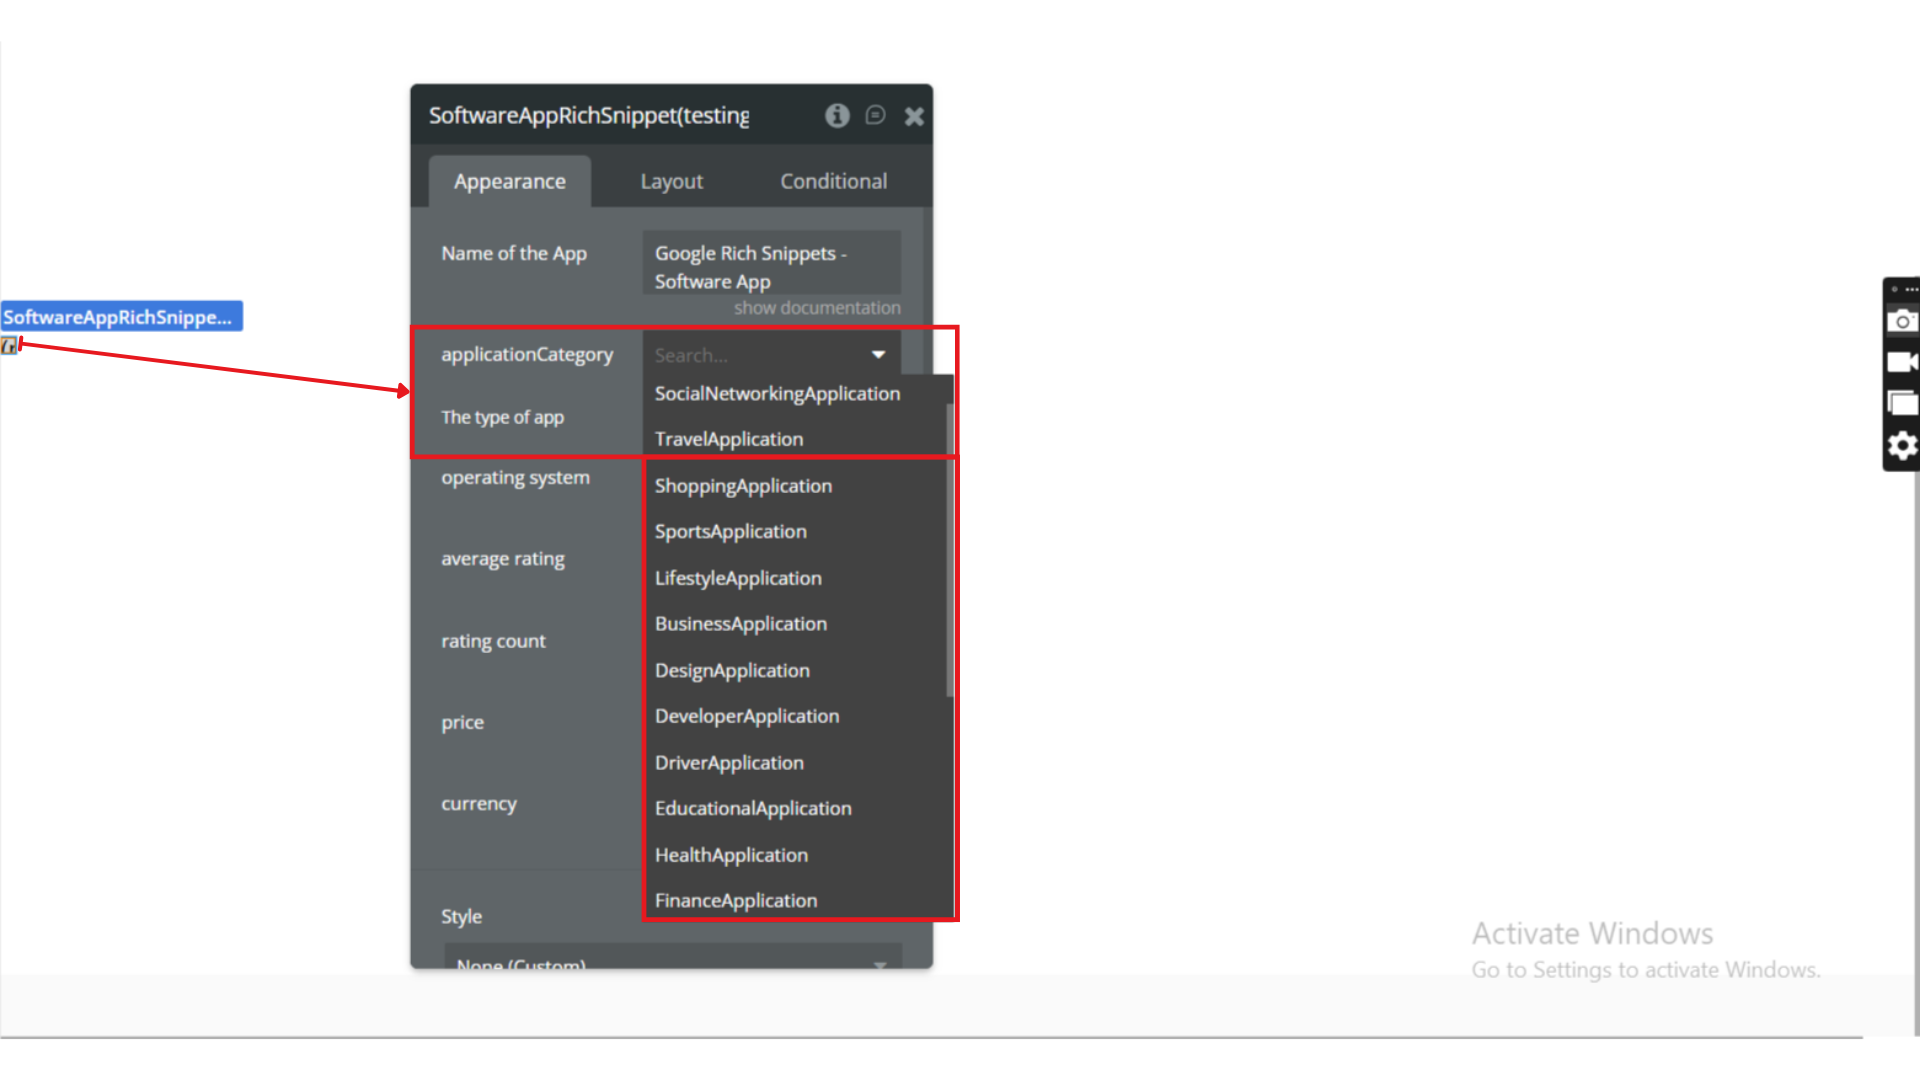Image resolution: width=1920 pixels, height=1080 pixels.
Task: Click the dropdown list scrollbar thumb
Action: (949, 550)
